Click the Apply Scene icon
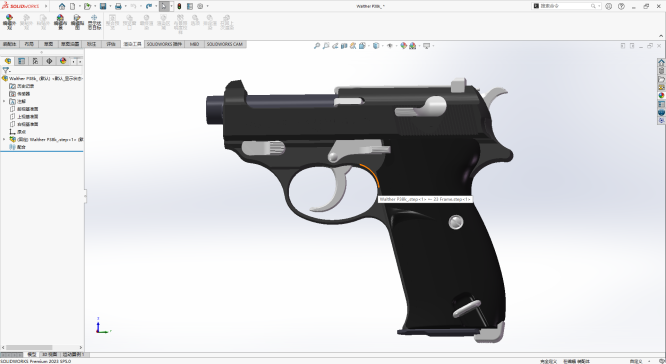The image size is (666, 364). (412, 46)
